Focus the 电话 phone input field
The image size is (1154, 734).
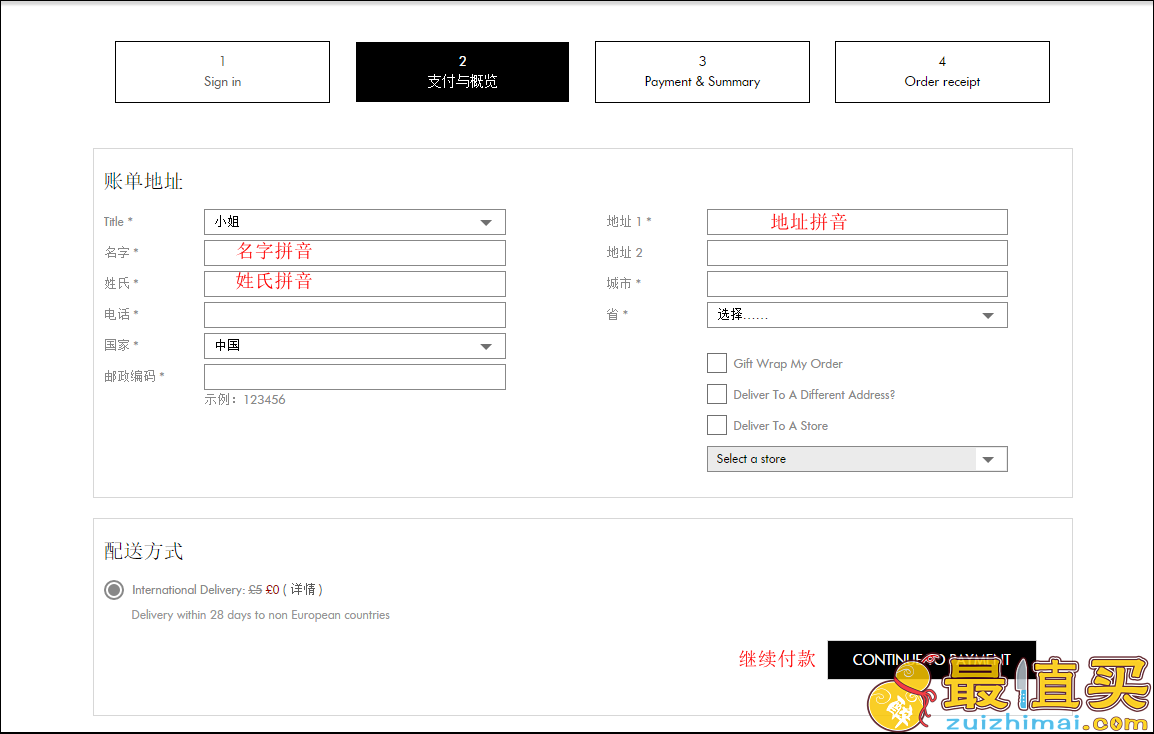point(355,314)
